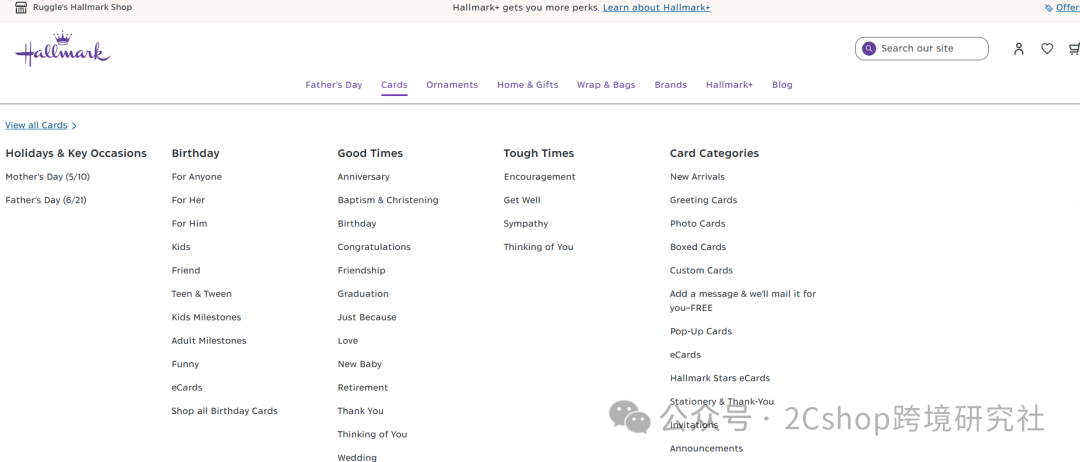
Task: Open the Wrap & Bags menu
Action: point(606,85)
